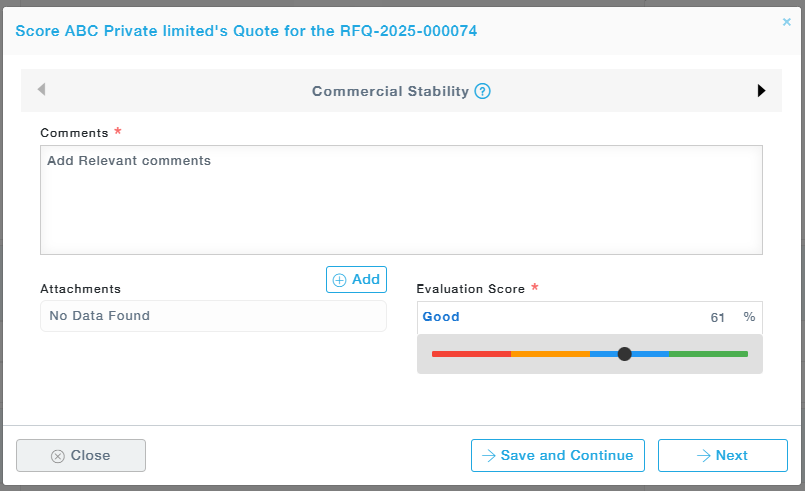
Task: Set score in the red slider segment
Action: pyautogui.click(x=471, y=354)
